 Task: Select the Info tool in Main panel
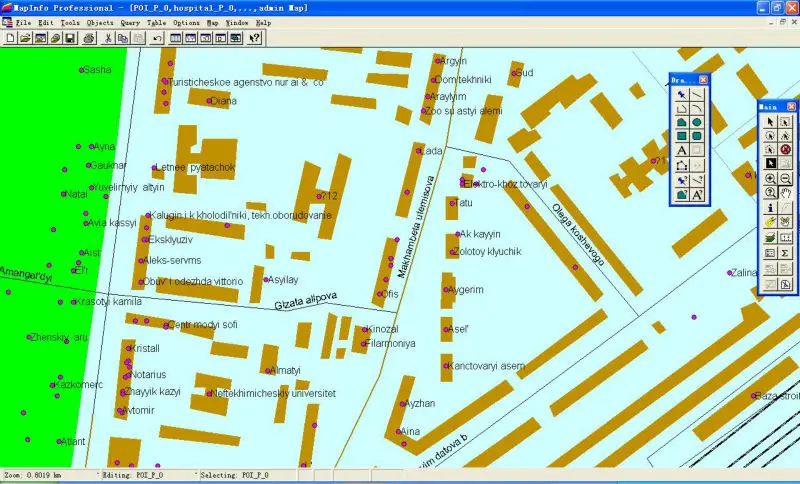pos(770,208)
